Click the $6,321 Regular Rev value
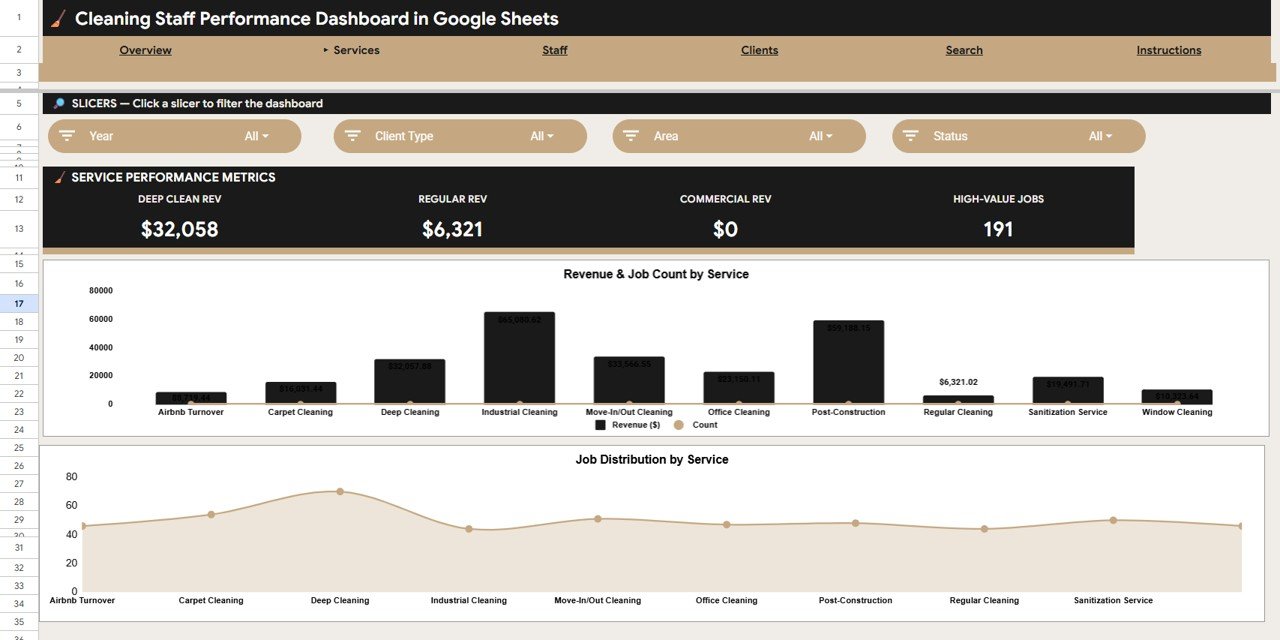1280x640 pixels. (453, 229)
